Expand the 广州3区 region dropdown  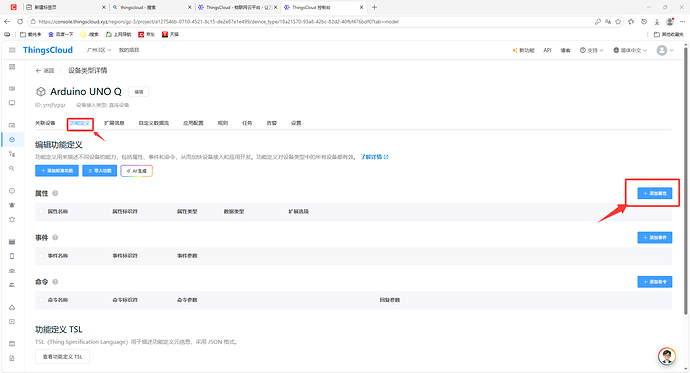pyautogui.click(x=99, y=50)
